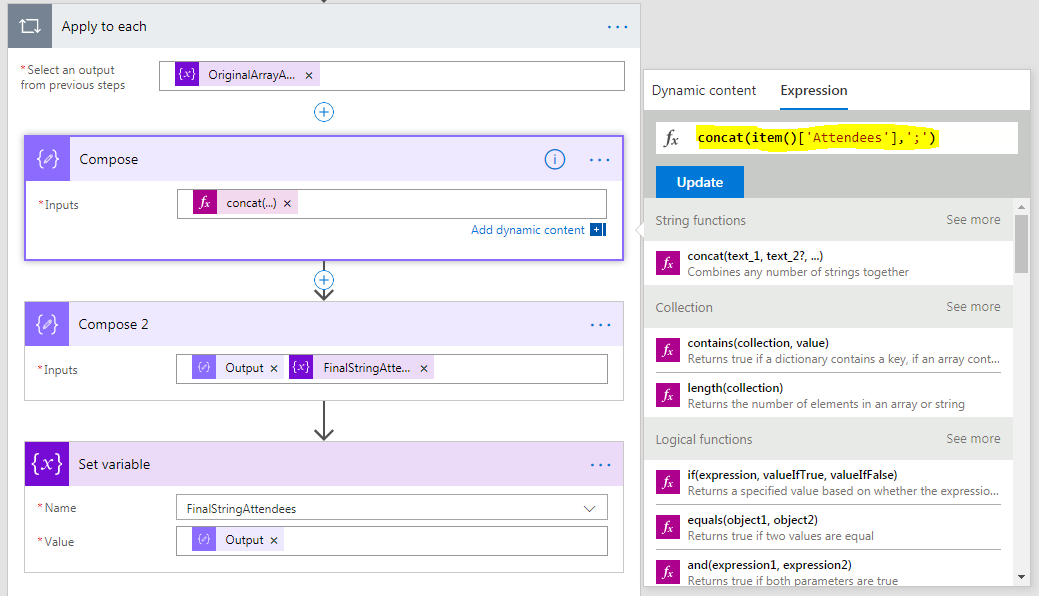The image size is (1039, 596).
Task: Click the Update button
Action: point(699,181)
